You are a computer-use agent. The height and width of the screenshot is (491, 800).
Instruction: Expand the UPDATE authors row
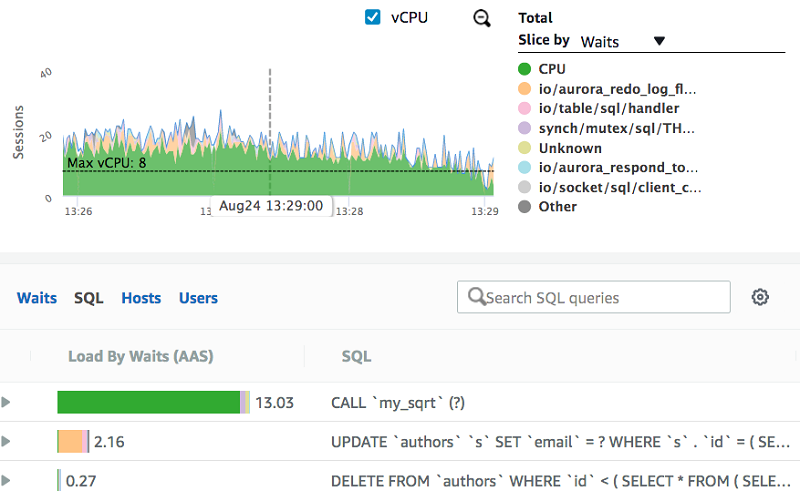coord(6,441)
